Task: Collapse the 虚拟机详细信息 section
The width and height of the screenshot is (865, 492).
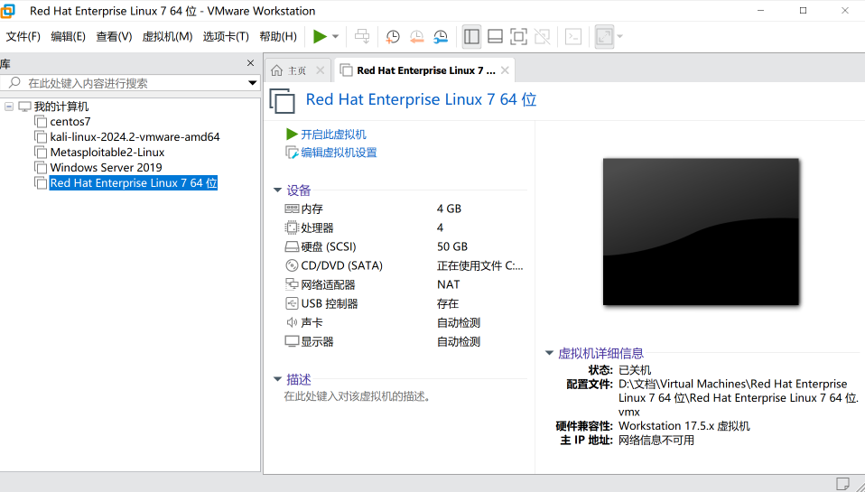Action: point(549,353)
